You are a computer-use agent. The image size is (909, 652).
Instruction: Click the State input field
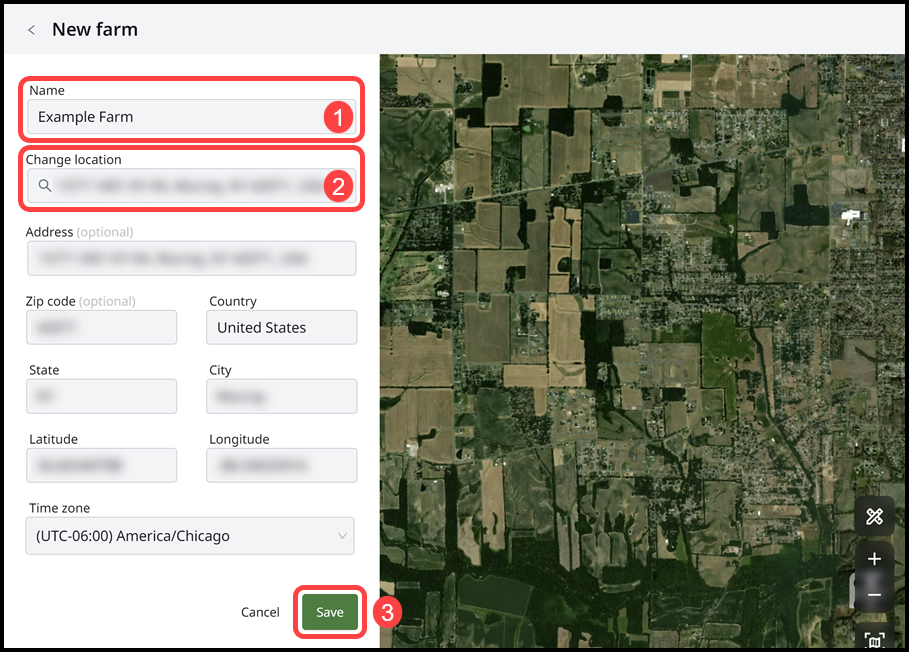coord(101,396)
